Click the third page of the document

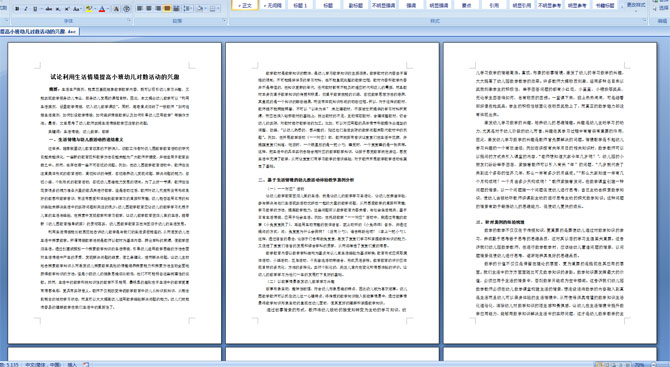coord(550,193)
